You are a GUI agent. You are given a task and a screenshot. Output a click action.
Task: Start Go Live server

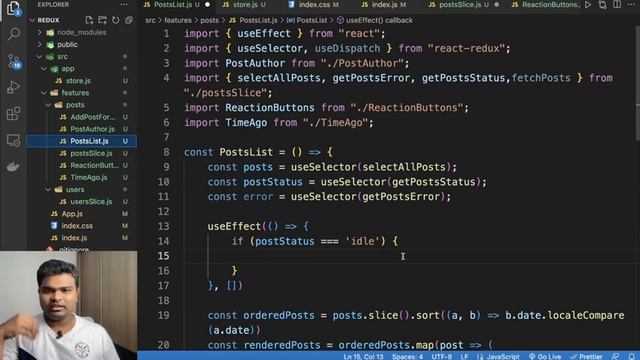(545, 356)
